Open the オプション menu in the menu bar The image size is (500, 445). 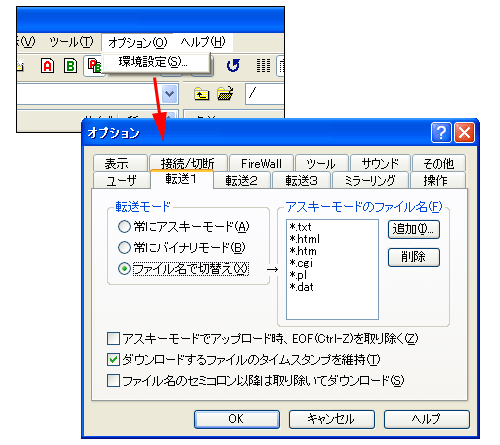[137, 42]
